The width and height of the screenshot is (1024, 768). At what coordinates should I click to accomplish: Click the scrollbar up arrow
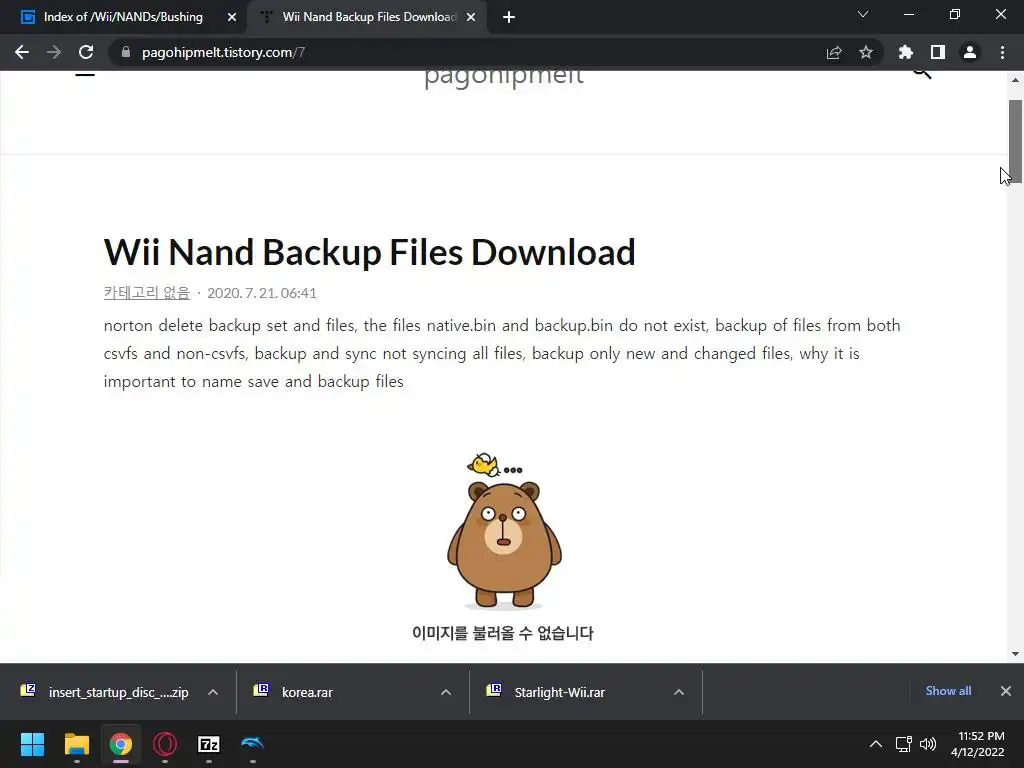click(1015, 80)
